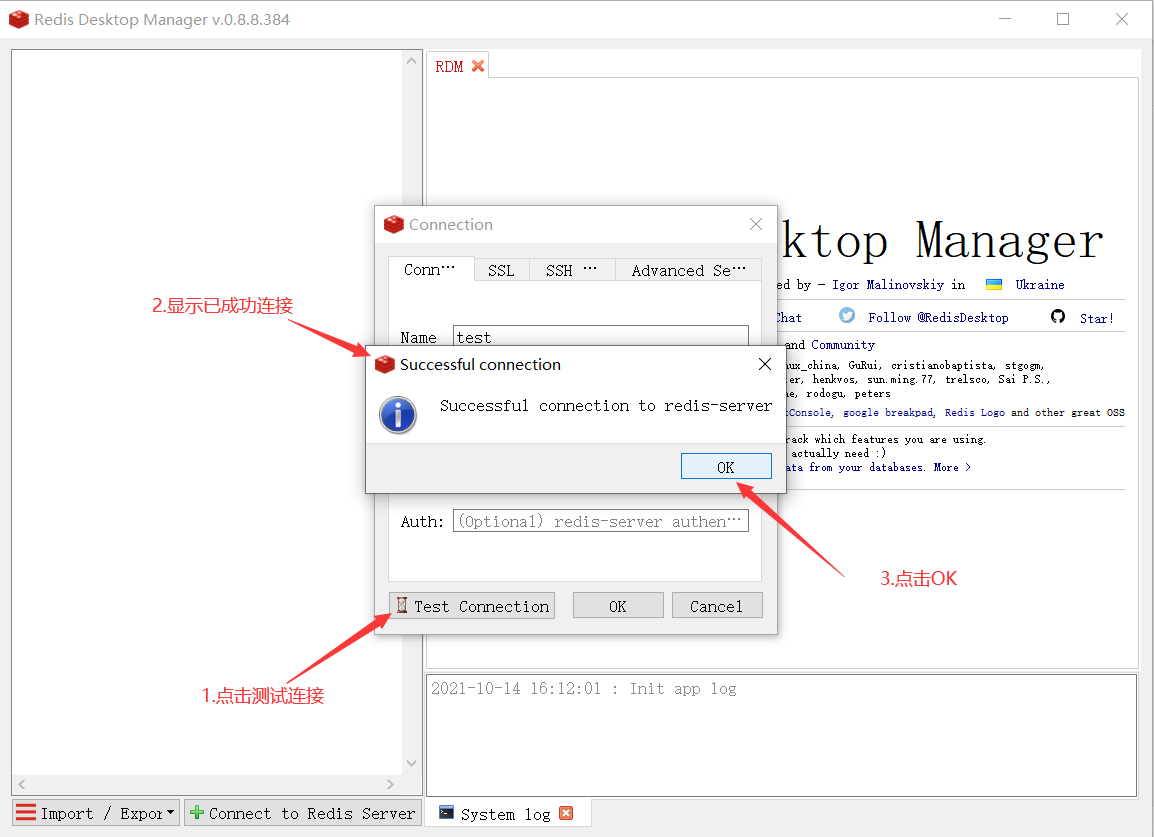Viewport: 1154px width, 837px height.
Task: Click OK in the Connection dialog
Action: 617,606
